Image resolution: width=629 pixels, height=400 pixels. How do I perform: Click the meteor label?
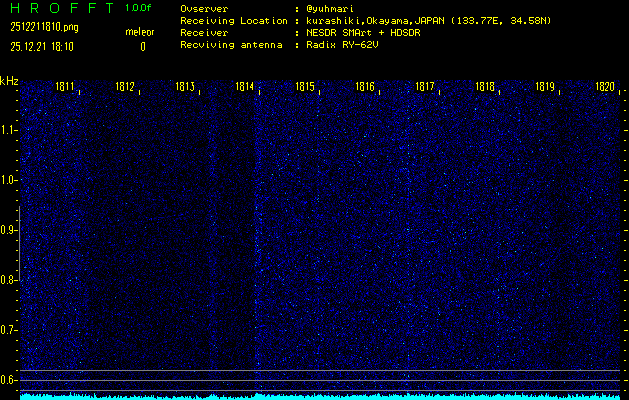(140, 32)
